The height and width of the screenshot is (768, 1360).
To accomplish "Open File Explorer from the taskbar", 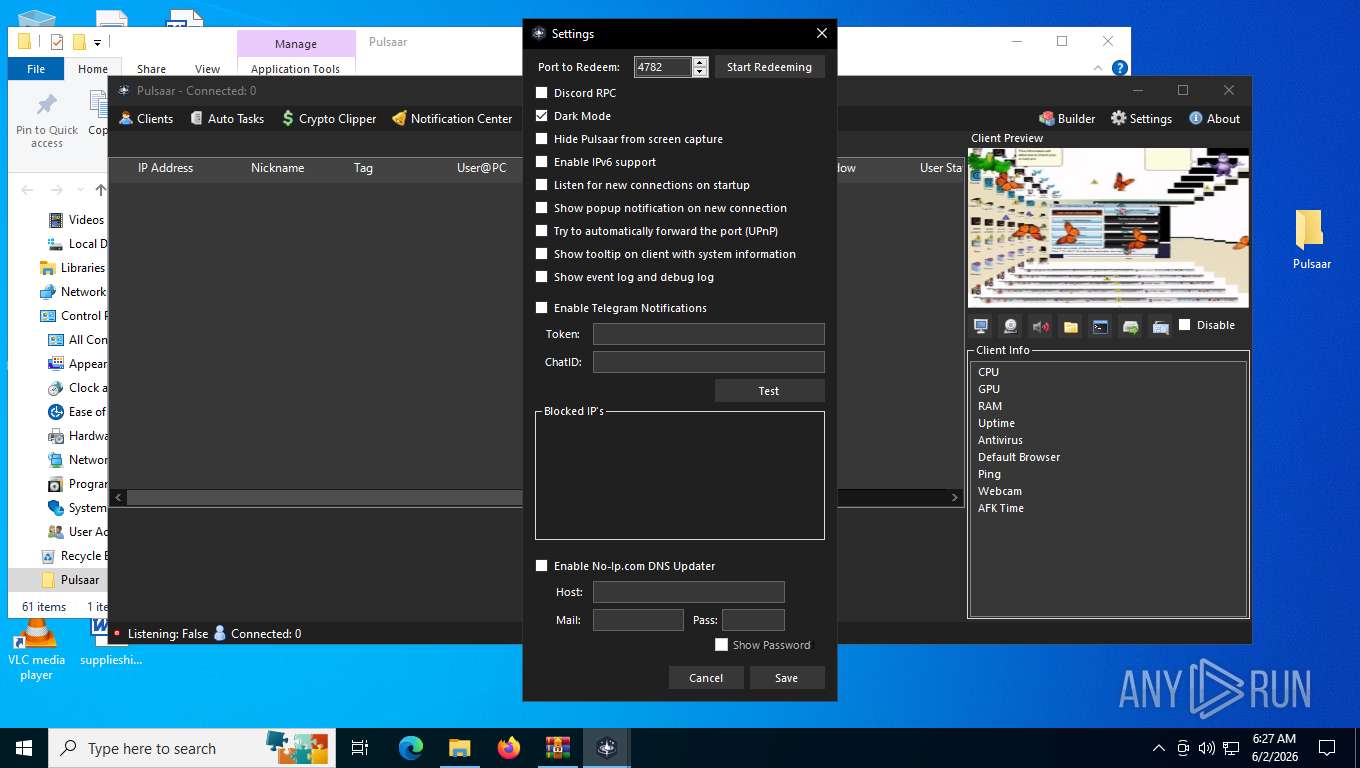I will 459,748.
